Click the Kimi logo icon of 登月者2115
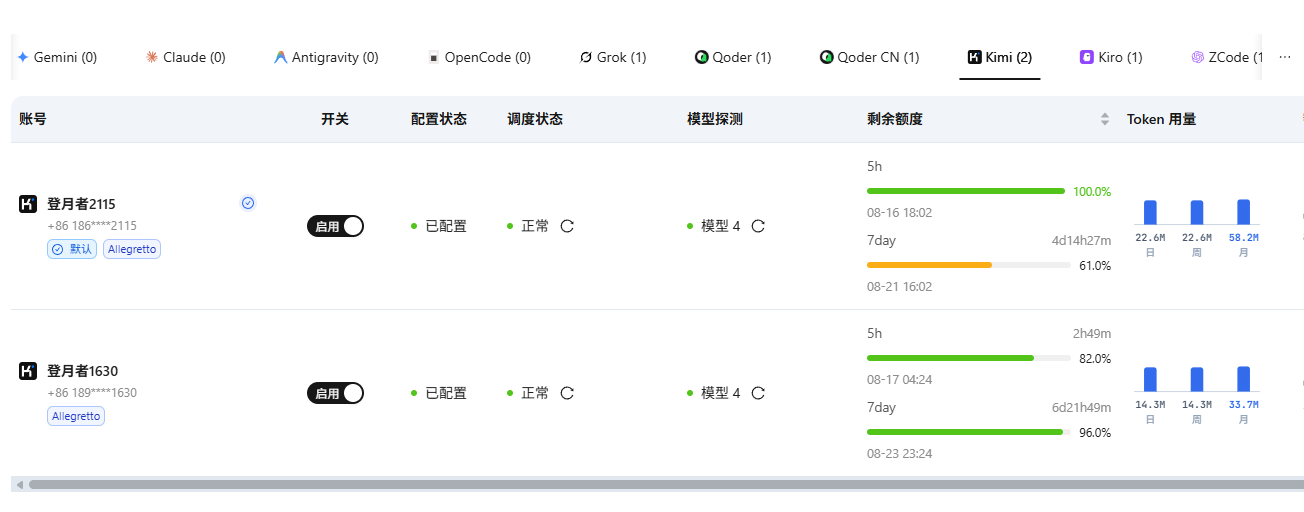The height and width of the screenshot is (512, 1304). [x=28, y=204]
